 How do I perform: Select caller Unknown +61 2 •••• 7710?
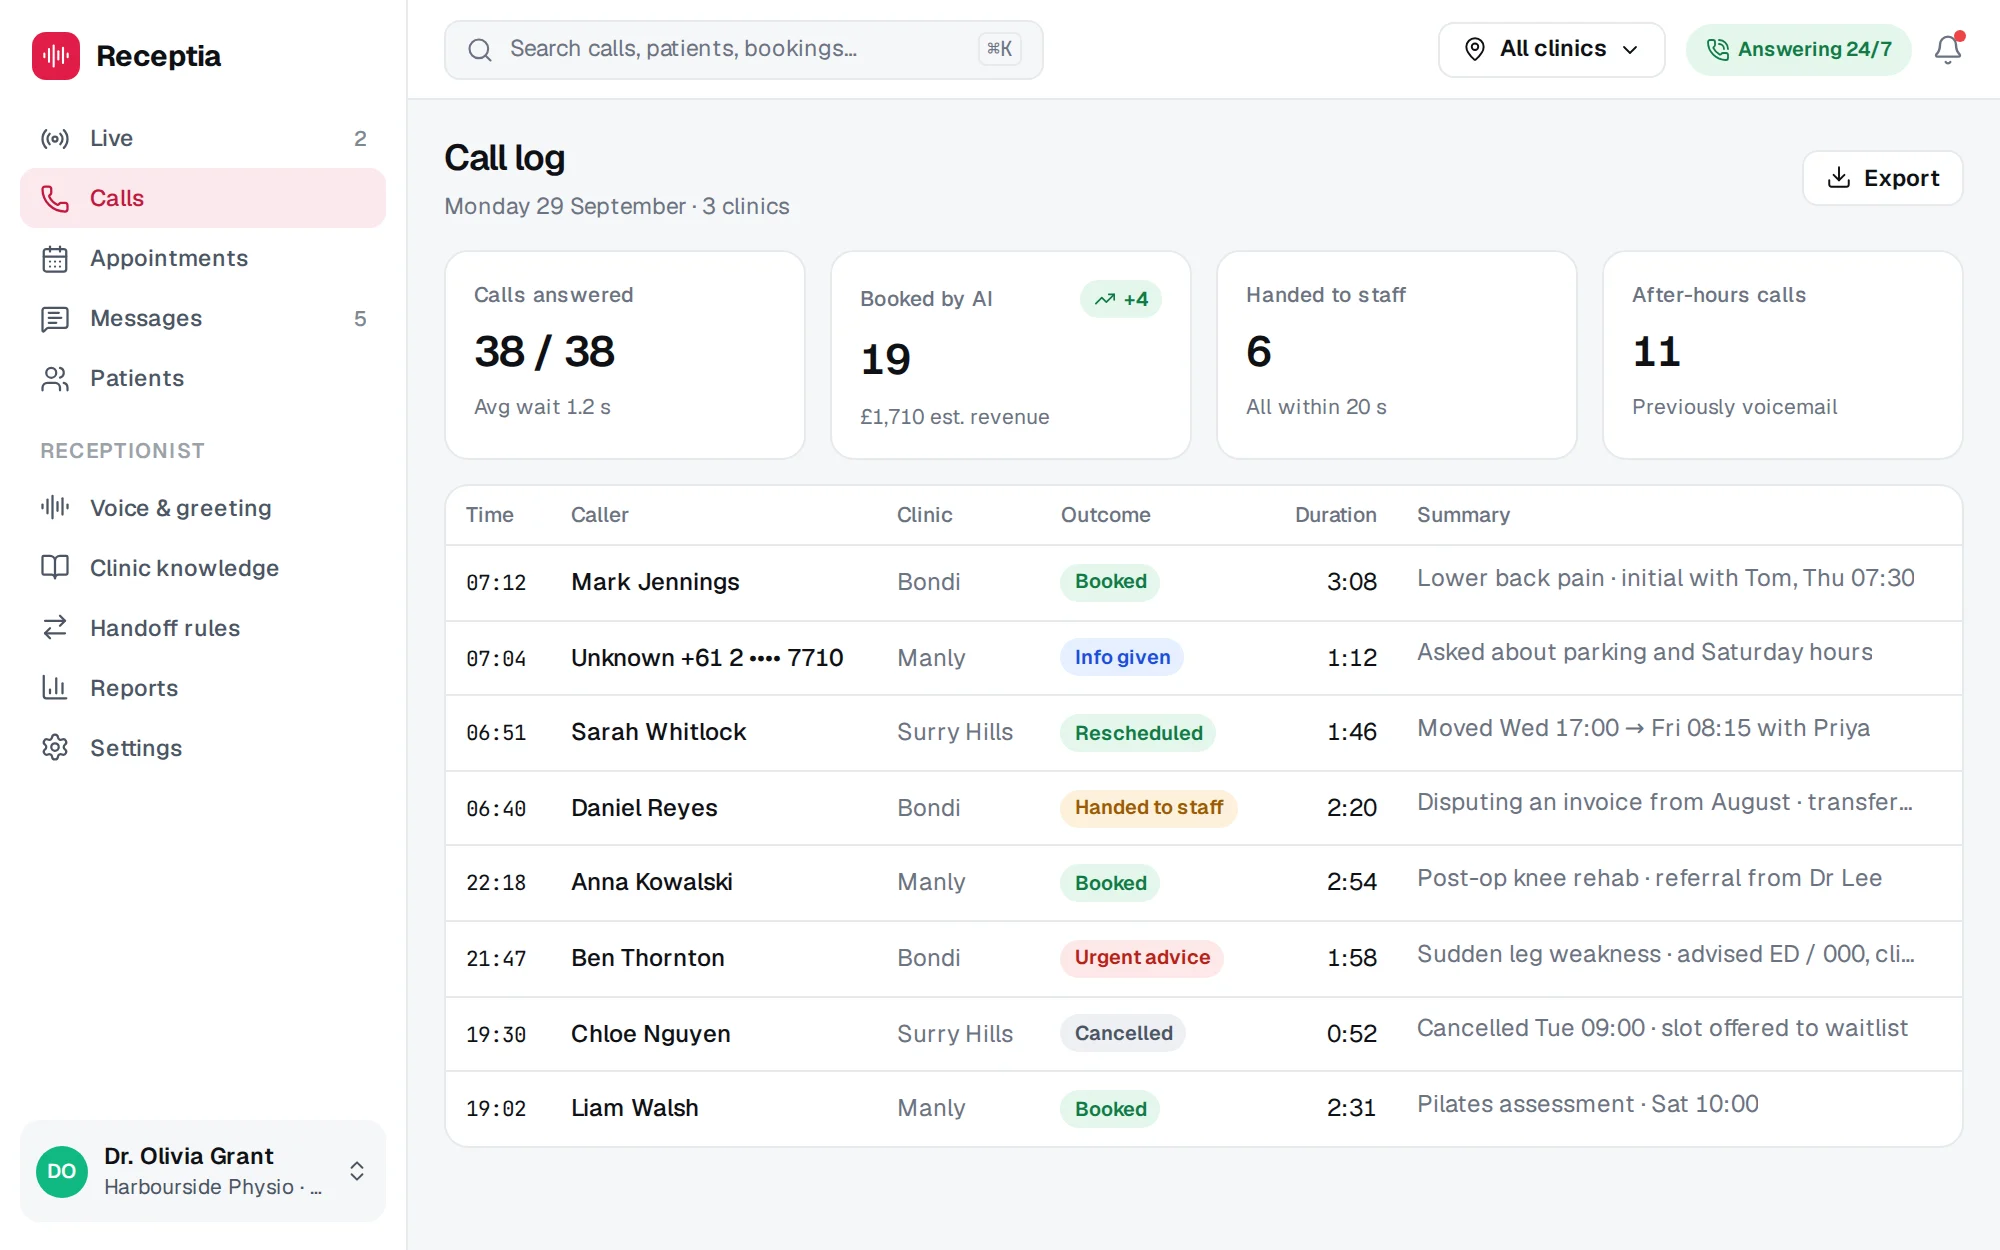[x=707, y=658]
